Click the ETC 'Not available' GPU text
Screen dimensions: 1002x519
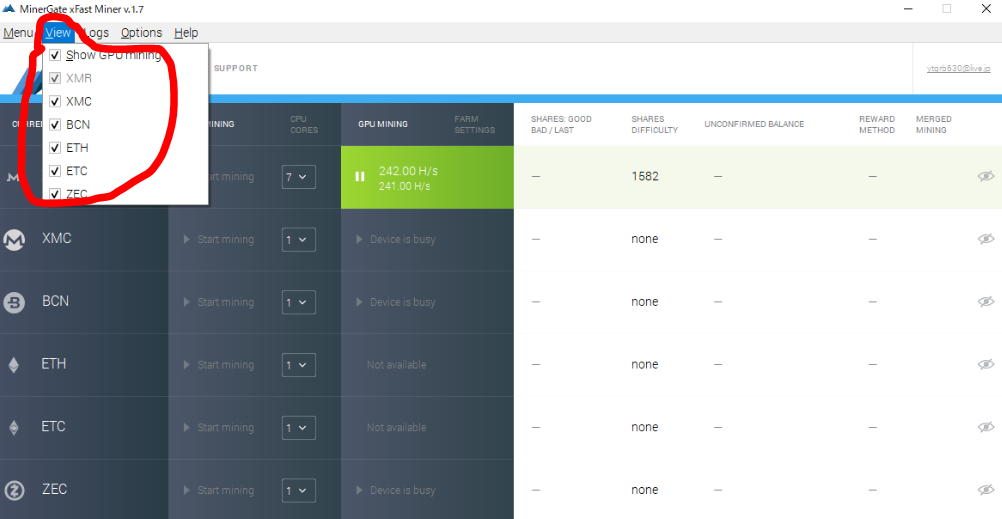click(x=396, y=428)
